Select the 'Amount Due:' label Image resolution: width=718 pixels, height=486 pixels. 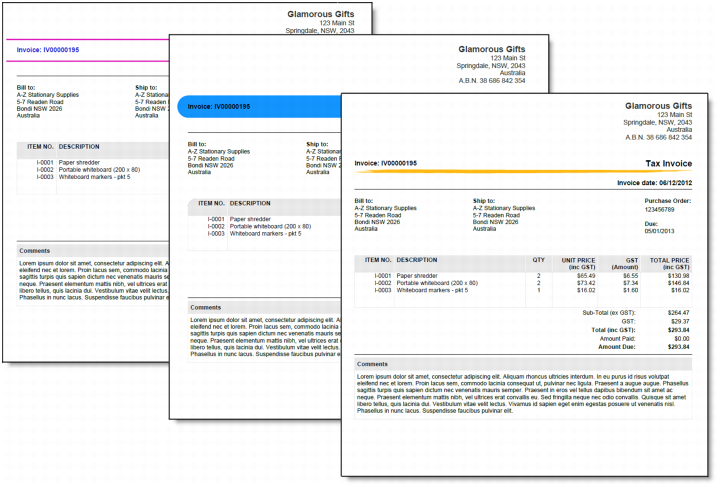[617, 347]
